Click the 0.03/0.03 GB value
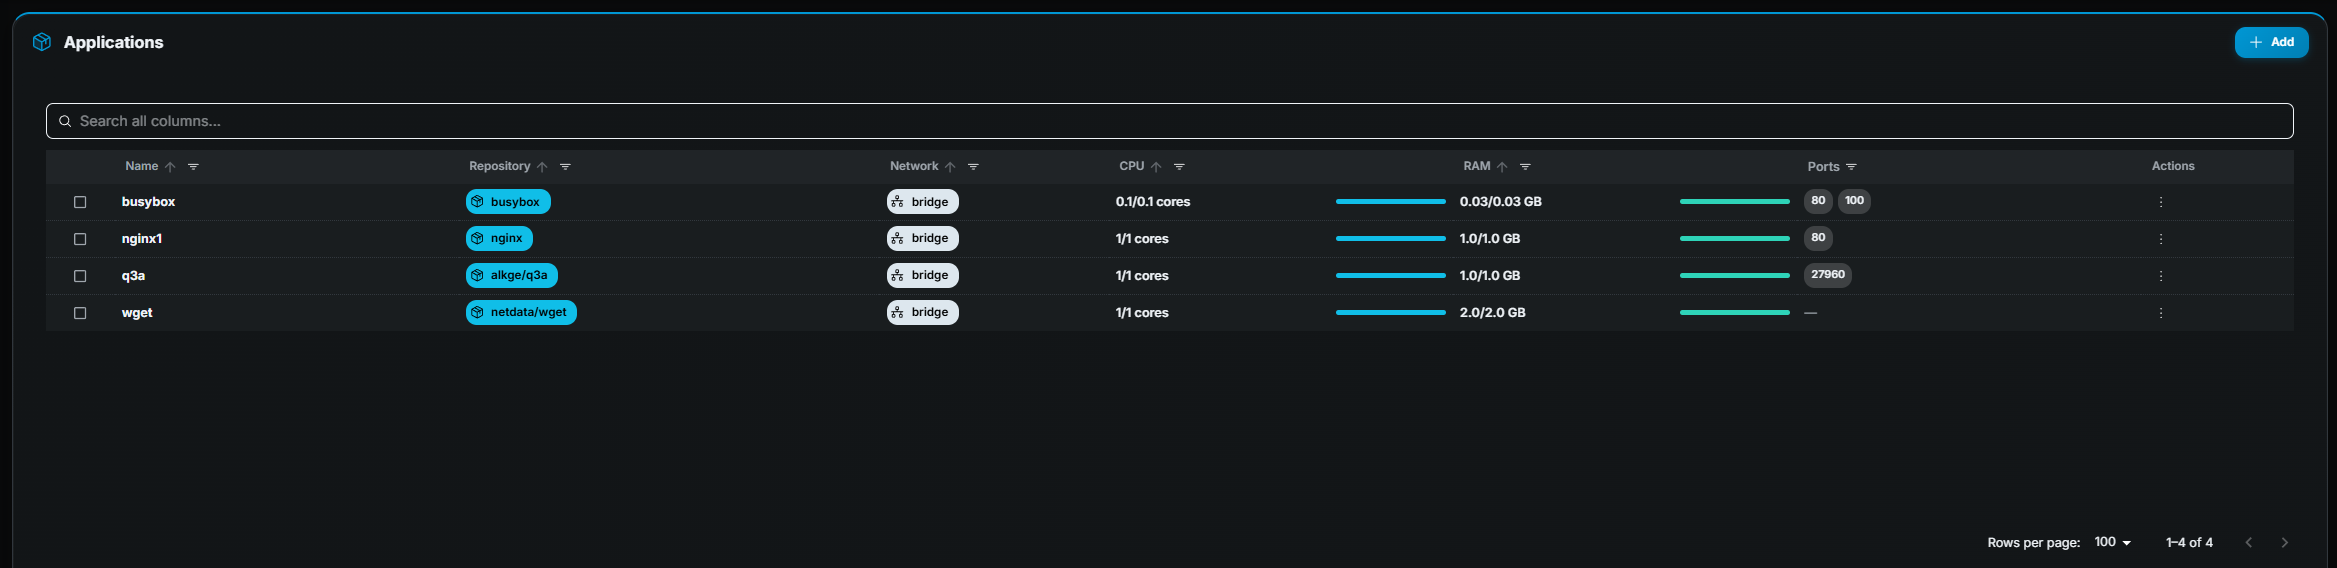 pos(1500,202)
